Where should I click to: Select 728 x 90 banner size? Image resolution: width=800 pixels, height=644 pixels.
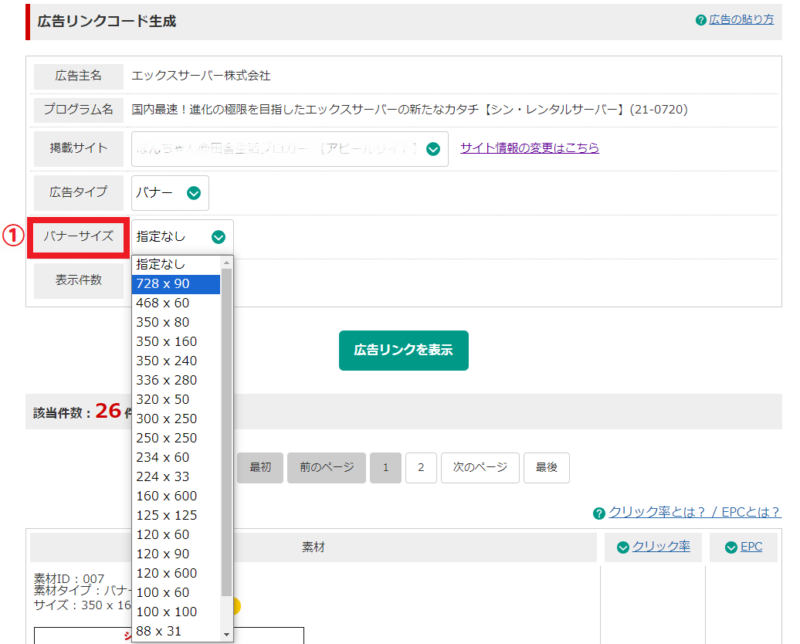coord(177,284)
